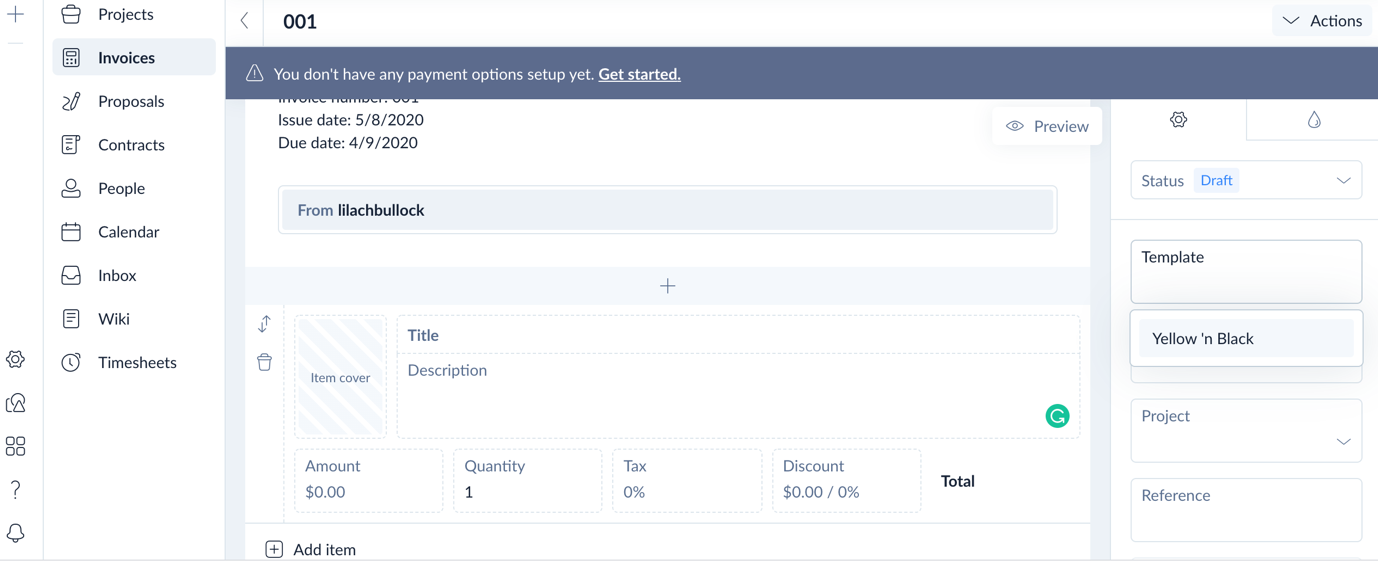Image resolution: width=1378 pixels, height=562 pixels.
Task: Click the Add item button
Action: [x=311, y=549]
